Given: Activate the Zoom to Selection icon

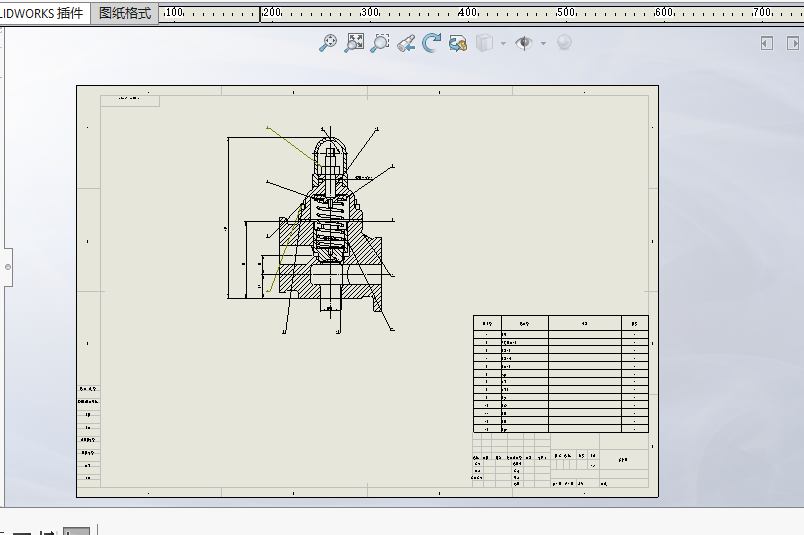Looking at the screenshot, I should click(x=380, y=43).
